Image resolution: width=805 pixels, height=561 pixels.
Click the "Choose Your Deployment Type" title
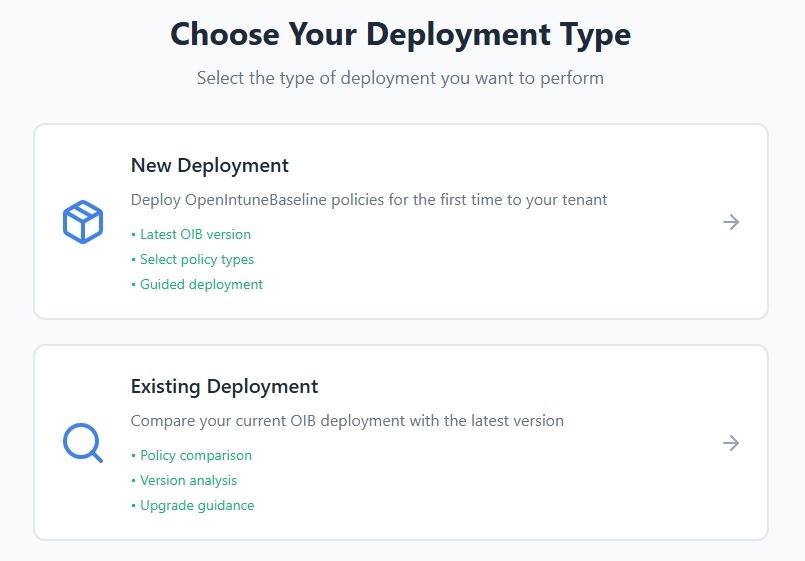click(400, 34)
